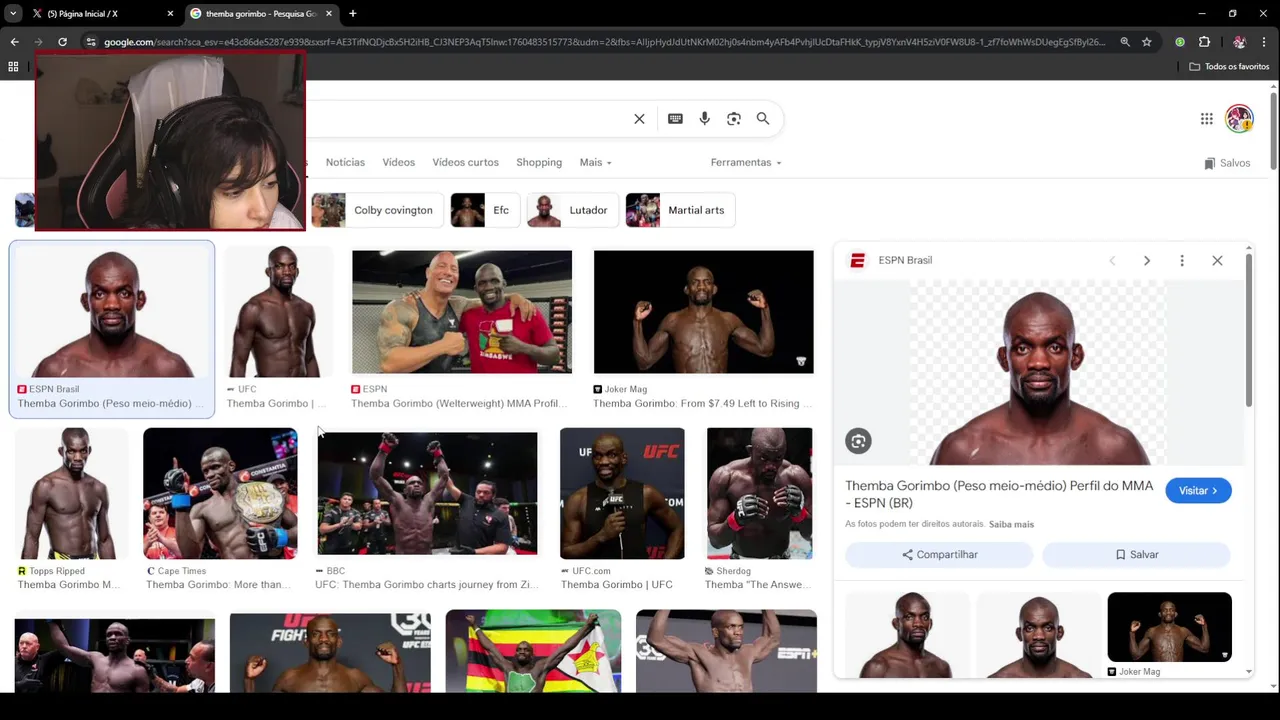Click the green extension icon in toolbar
This screenshot has width=1280, height=720.
coord(1180,42)
